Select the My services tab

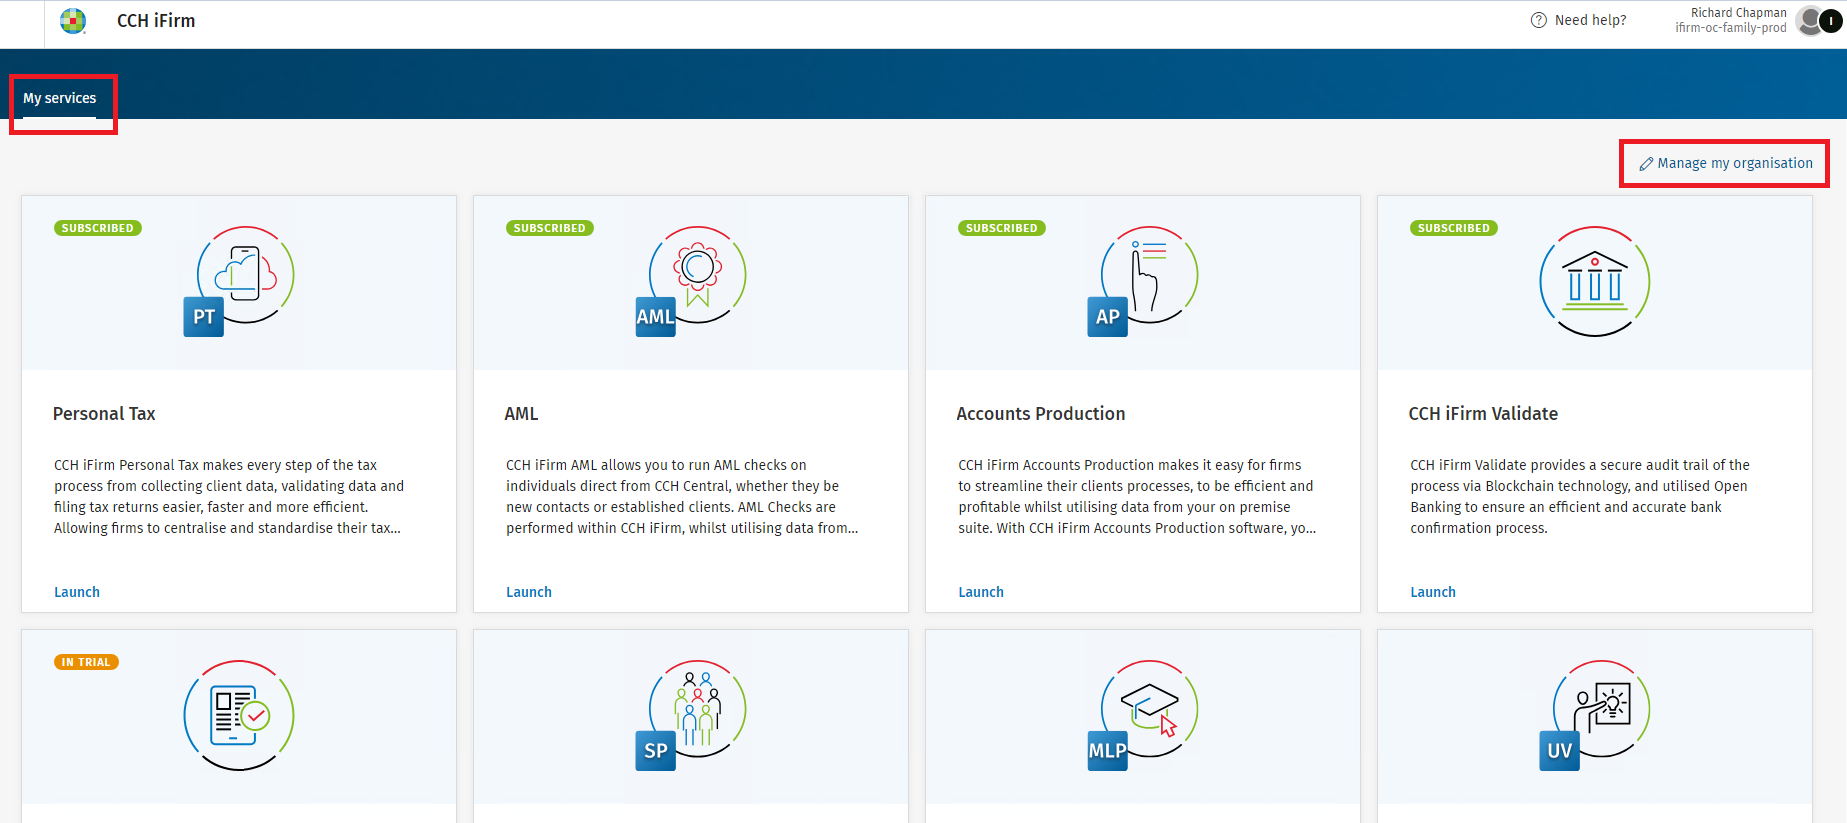(x=60, y=99)
